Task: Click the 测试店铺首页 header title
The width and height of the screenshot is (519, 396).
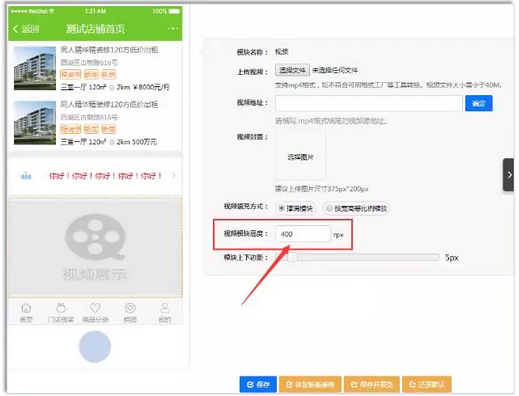Action: [95, 29]
